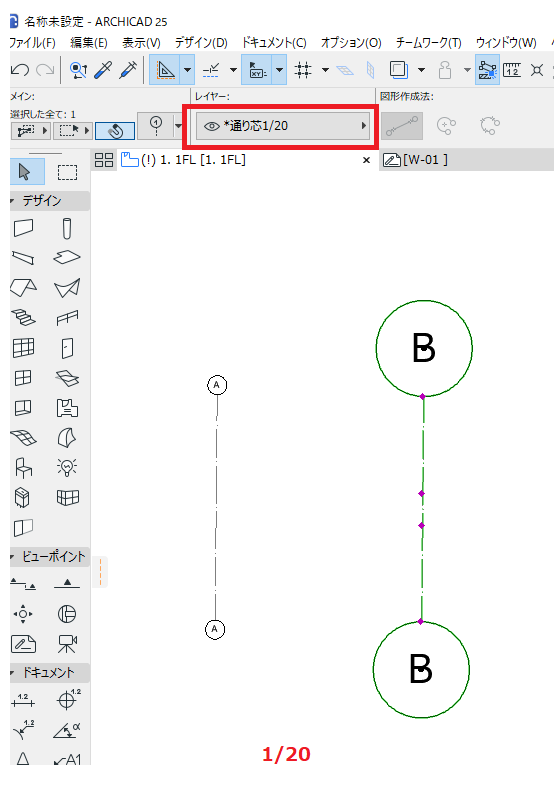Screen dimensions: 559x794
Task: Select the Marquee tool
Action: pyautogui.click(x=67, y=172)
